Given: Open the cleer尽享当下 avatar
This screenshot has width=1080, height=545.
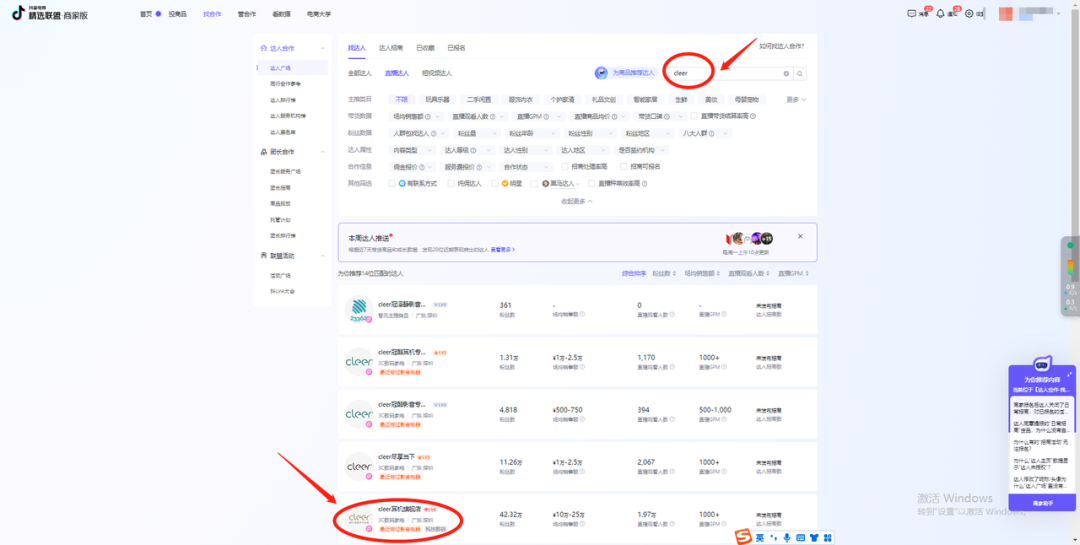Looking at the screenshot, I should 358,466.
